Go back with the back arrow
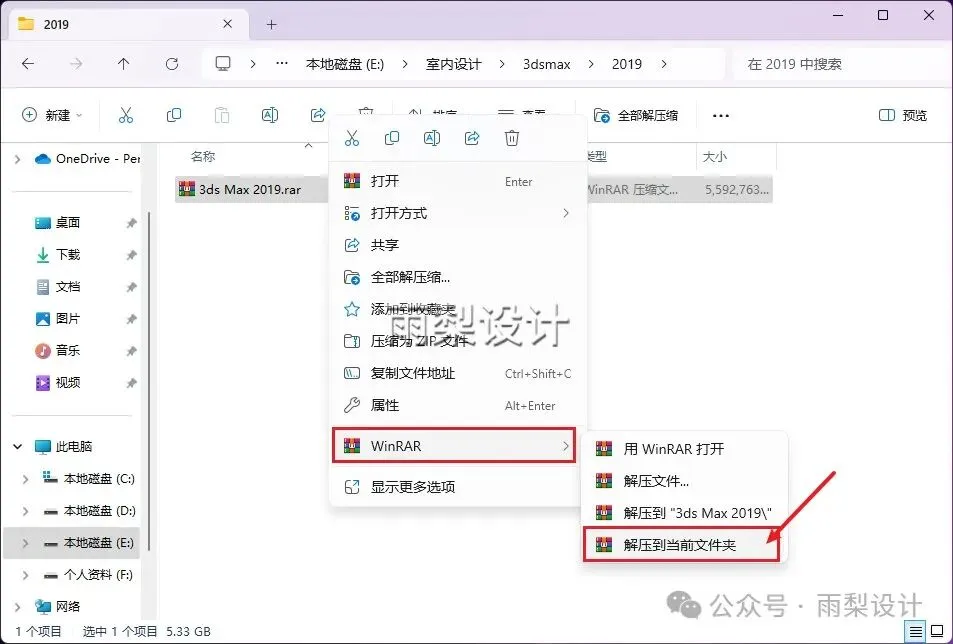This screenshot has width=953, height=644. tap(28, 64)
